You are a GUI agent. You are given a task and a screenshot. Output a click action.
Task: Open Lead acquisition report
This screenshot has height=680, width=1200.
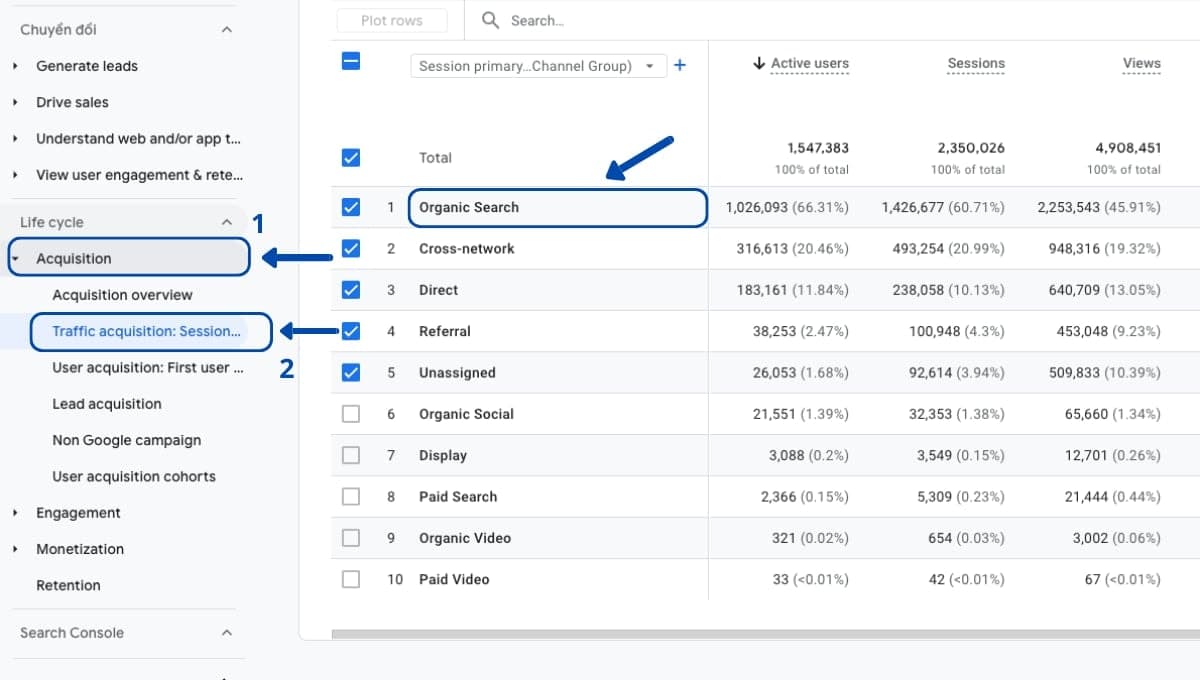107,404
